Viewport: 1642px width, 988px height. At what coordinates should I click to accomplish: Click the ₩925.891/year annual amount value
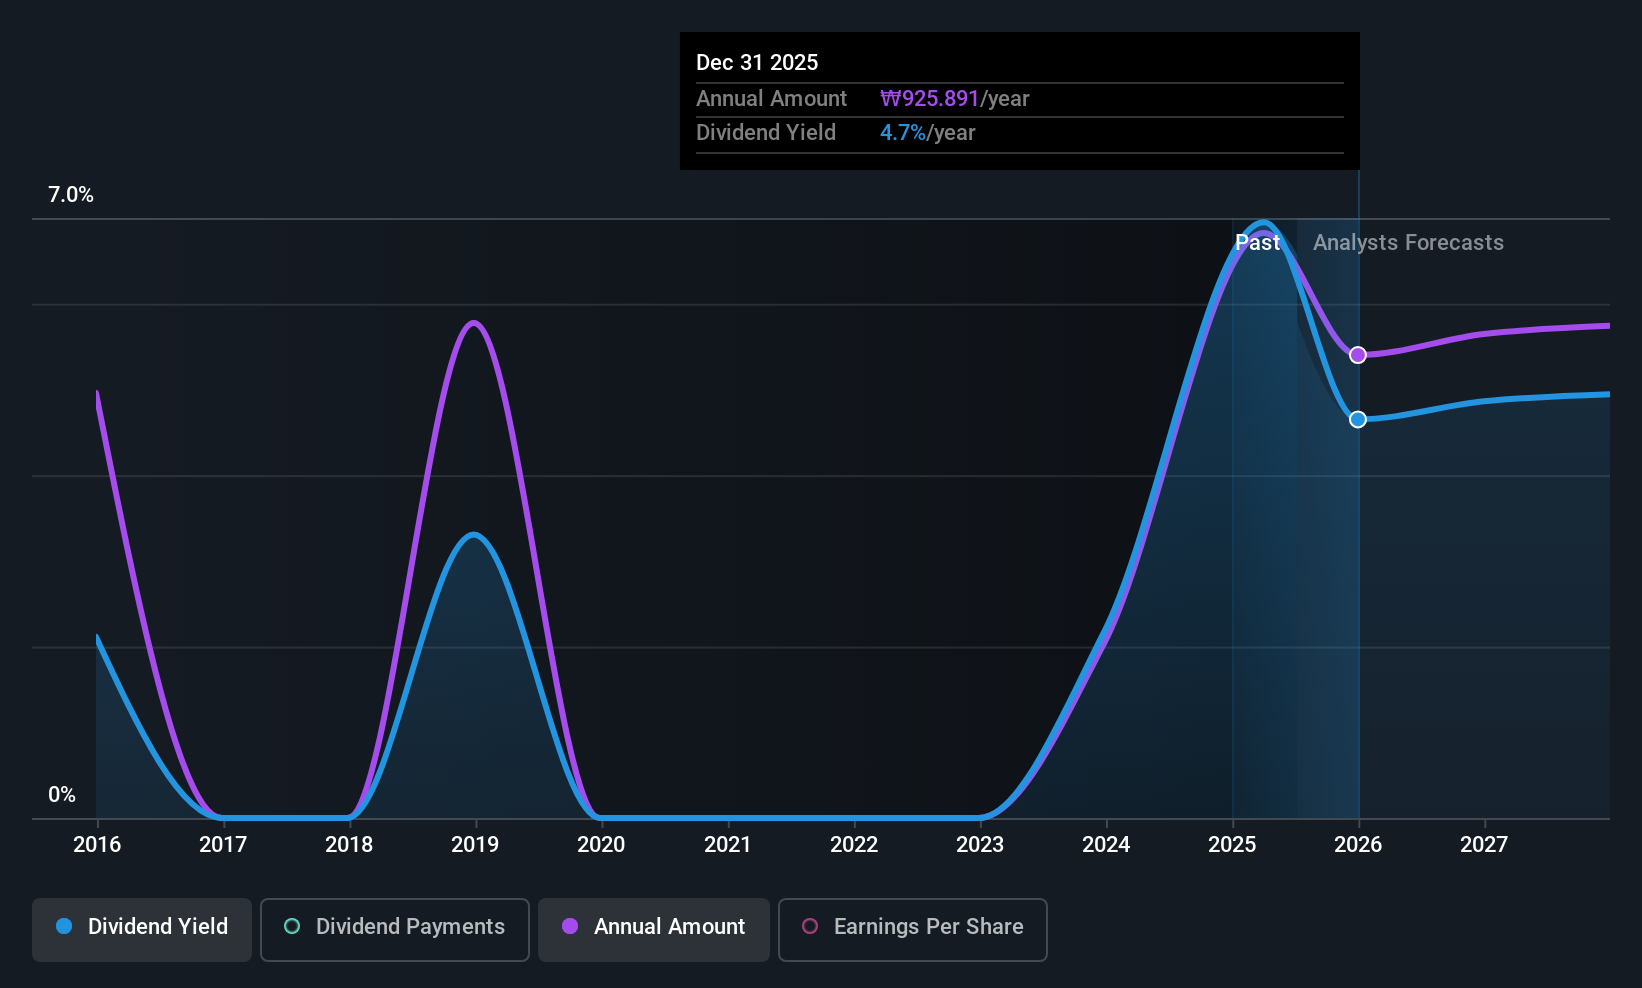pos(954,98)
